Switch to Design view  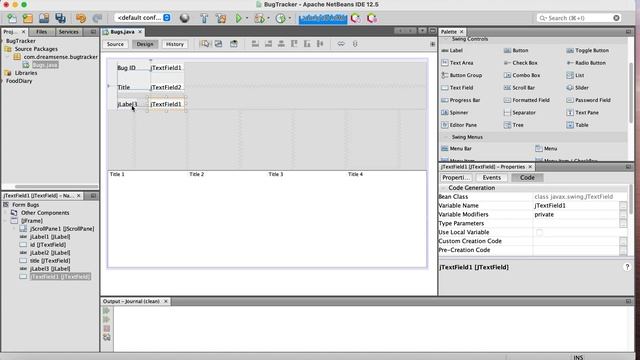(145, 44)
